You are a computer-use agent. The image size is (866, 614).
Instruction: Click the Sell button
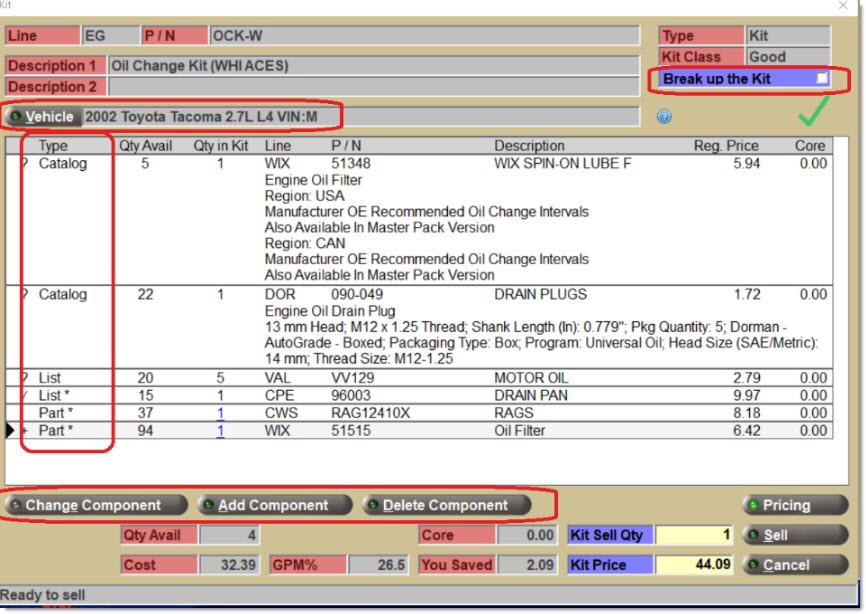[x=794, y=535]
